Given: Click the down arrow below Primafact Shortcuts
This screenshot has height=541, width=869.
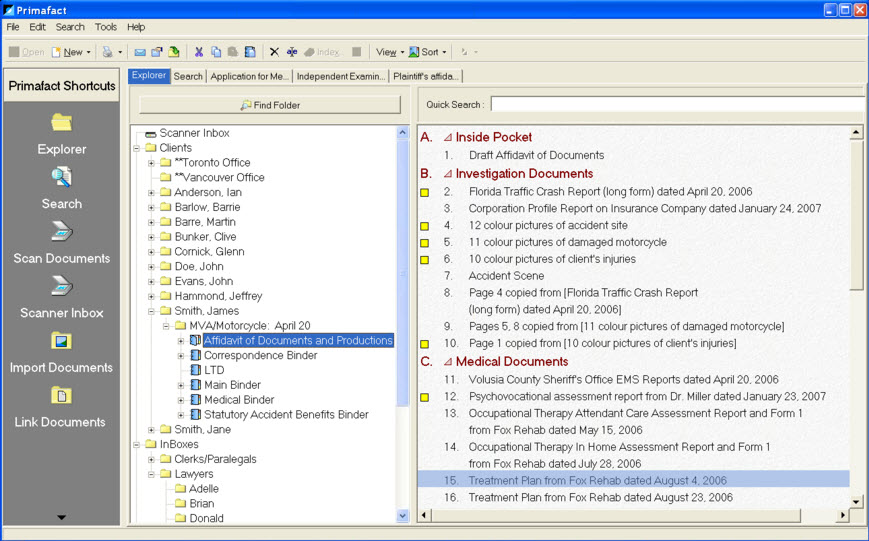Looking at the screenshot, I should (62, 517).
